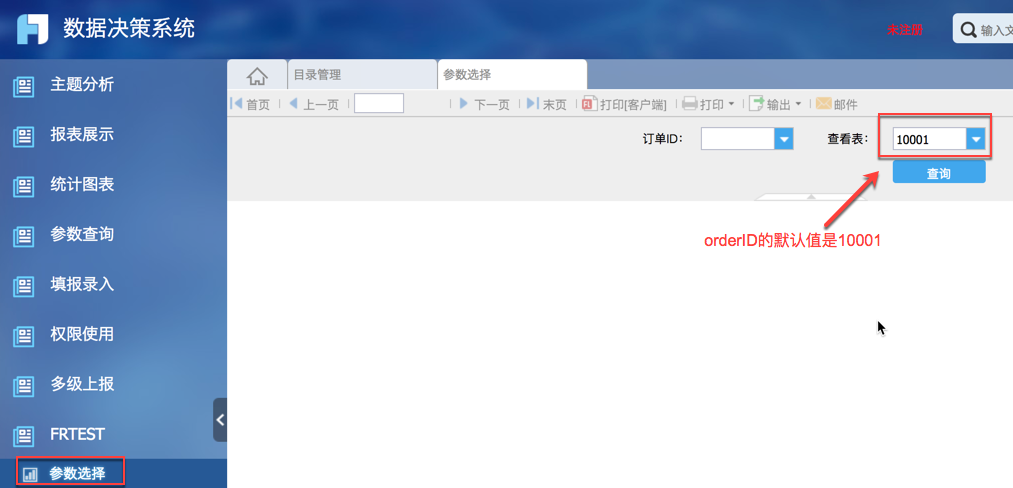Go to first page via 首页 icon
This screenshot has width=1013, height=488.
click(236, 103)
